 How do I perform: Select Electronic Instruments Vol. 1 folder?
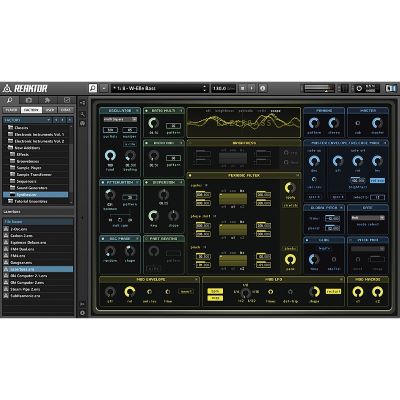tap(39, 135)
